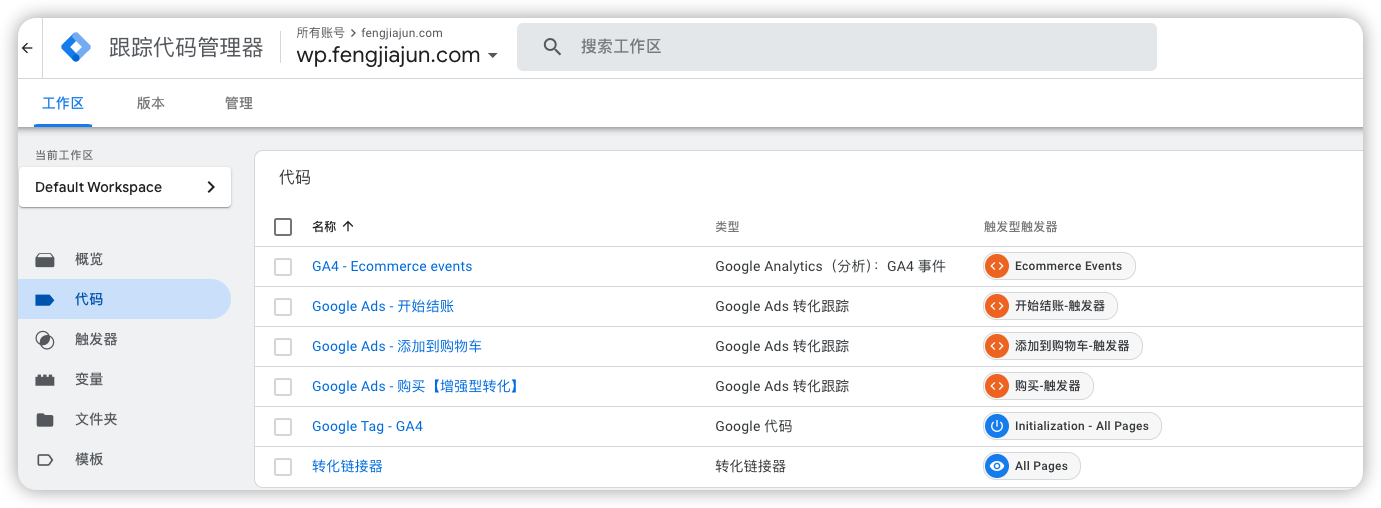This screenshot has width=1381, height=508.
Task: Check the GA4 - Ecommerce events row checkbox
Action: 283,267
